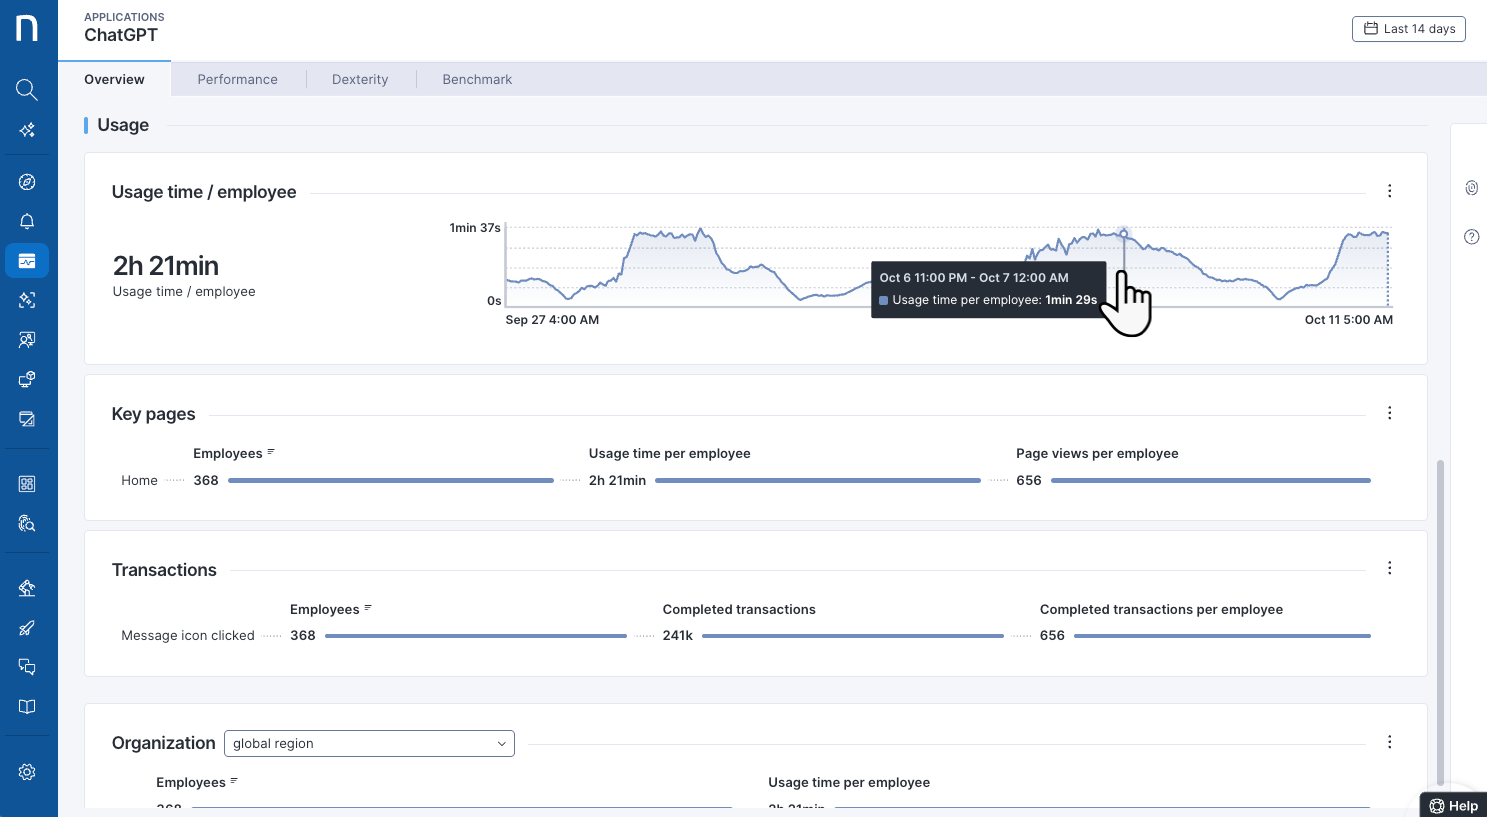Open the Dexterity tab
Image resolution: width=1487 pixels, height=817 pixels.
pyautogui.click(x=360, y=79)
